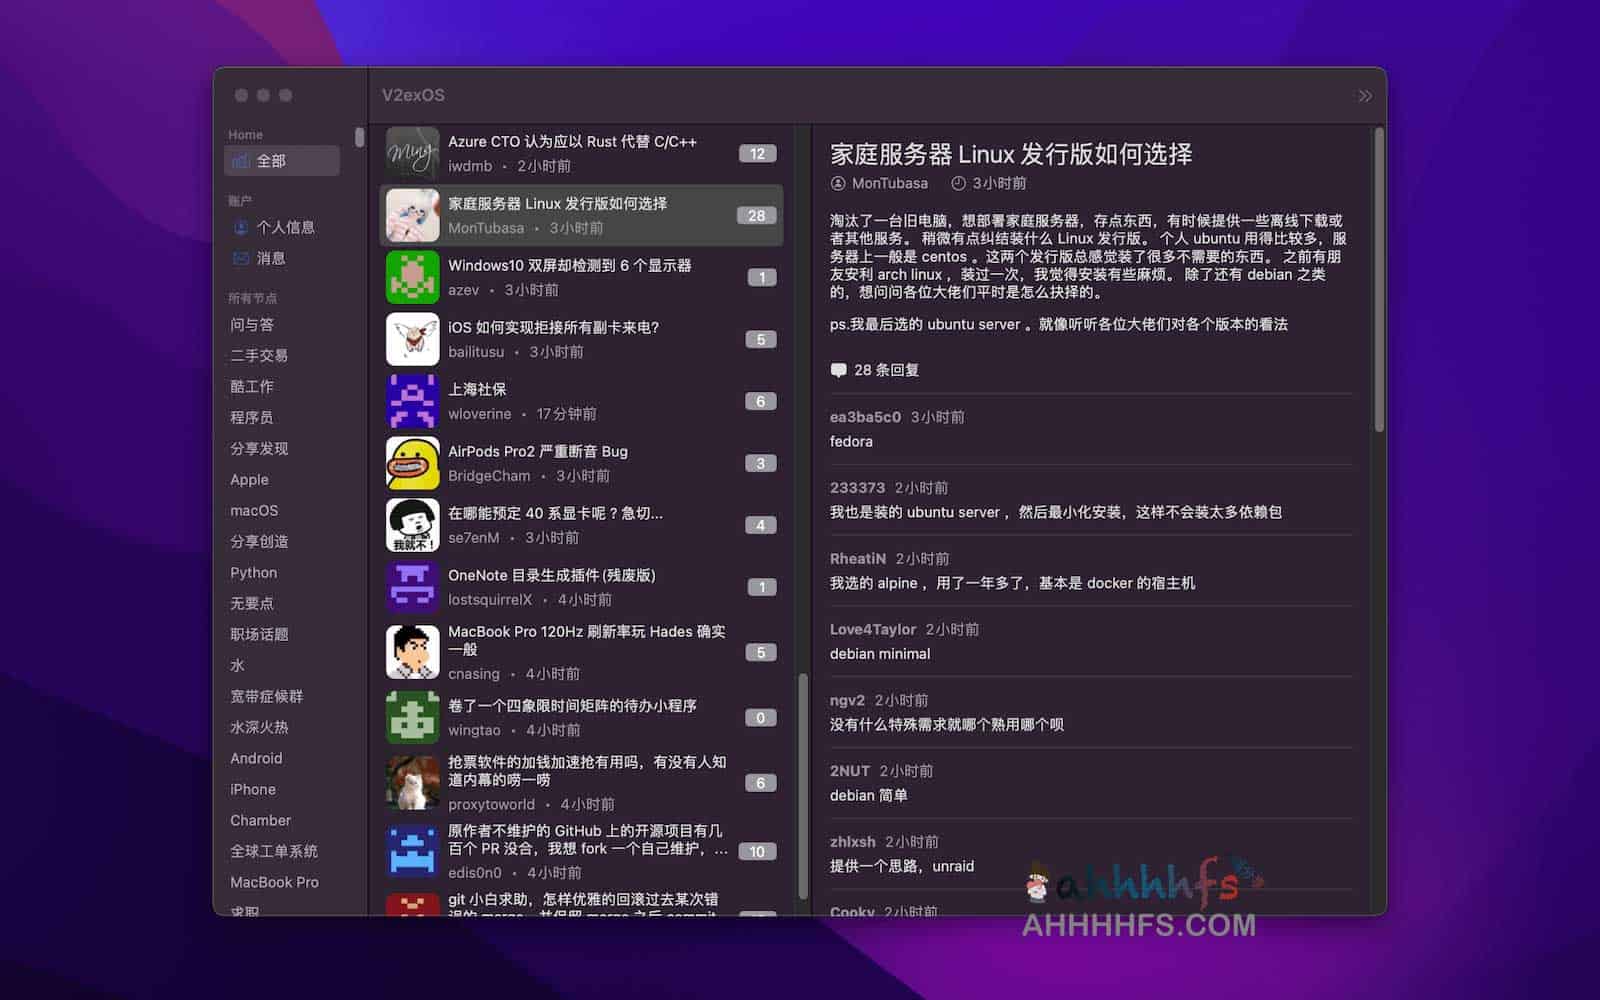Select the Python node
The height and width of the screenshot is (1000, 1600).
click(254, 573)
